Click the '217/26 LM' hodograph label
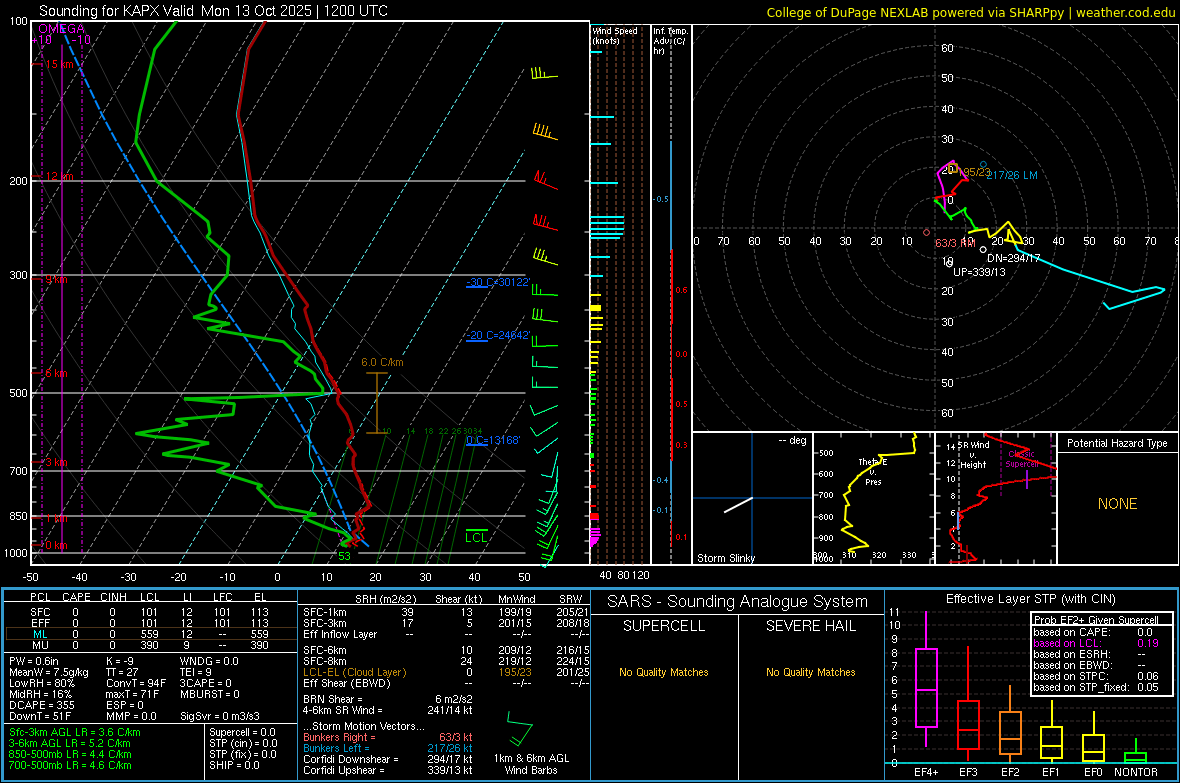Image resolution: width=1180 pixels, height=783 pixels. pos(1011,175)
